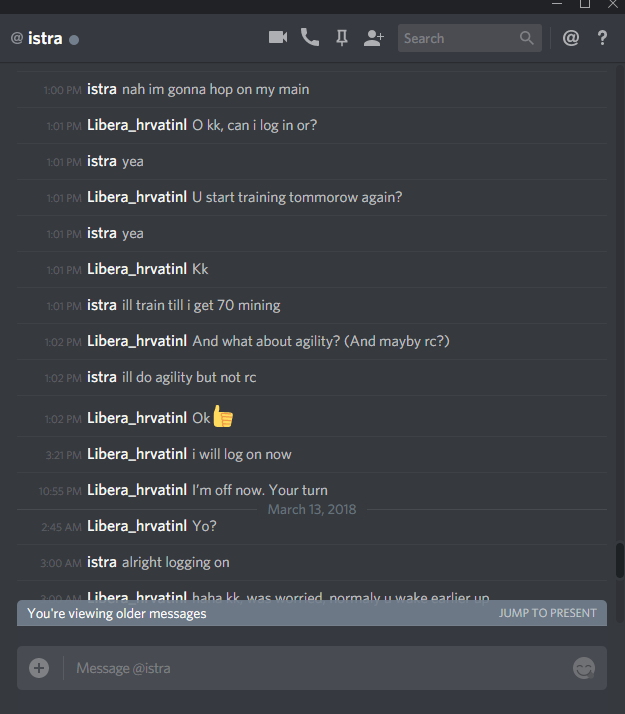This screenshot has width=625, height=714.
Task: Start a voice call with istra
Action: tap(310, 37)
